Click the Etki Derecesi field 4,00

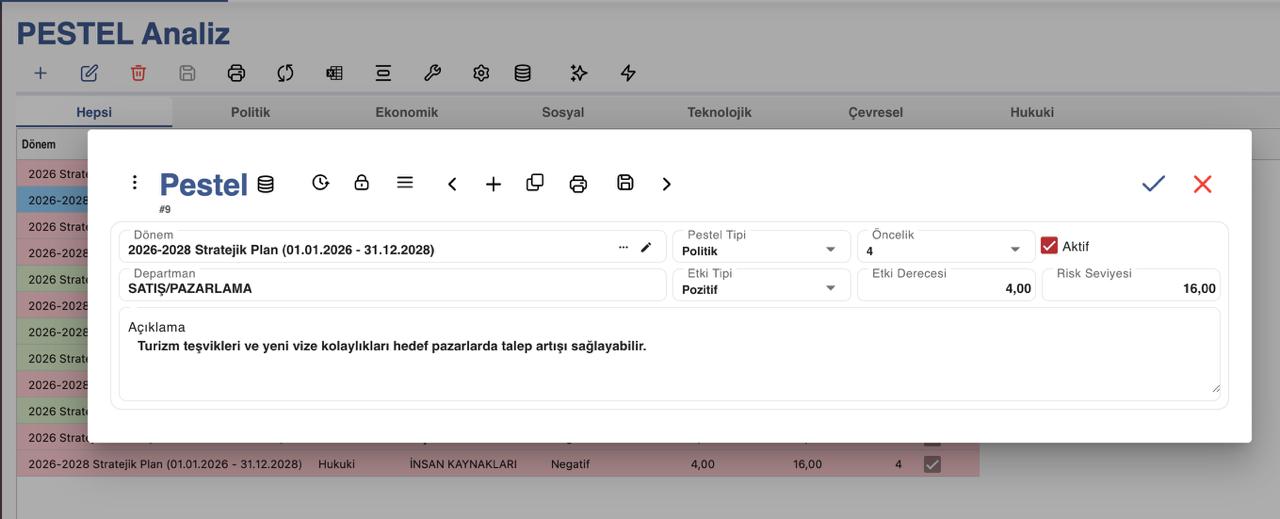946,285
